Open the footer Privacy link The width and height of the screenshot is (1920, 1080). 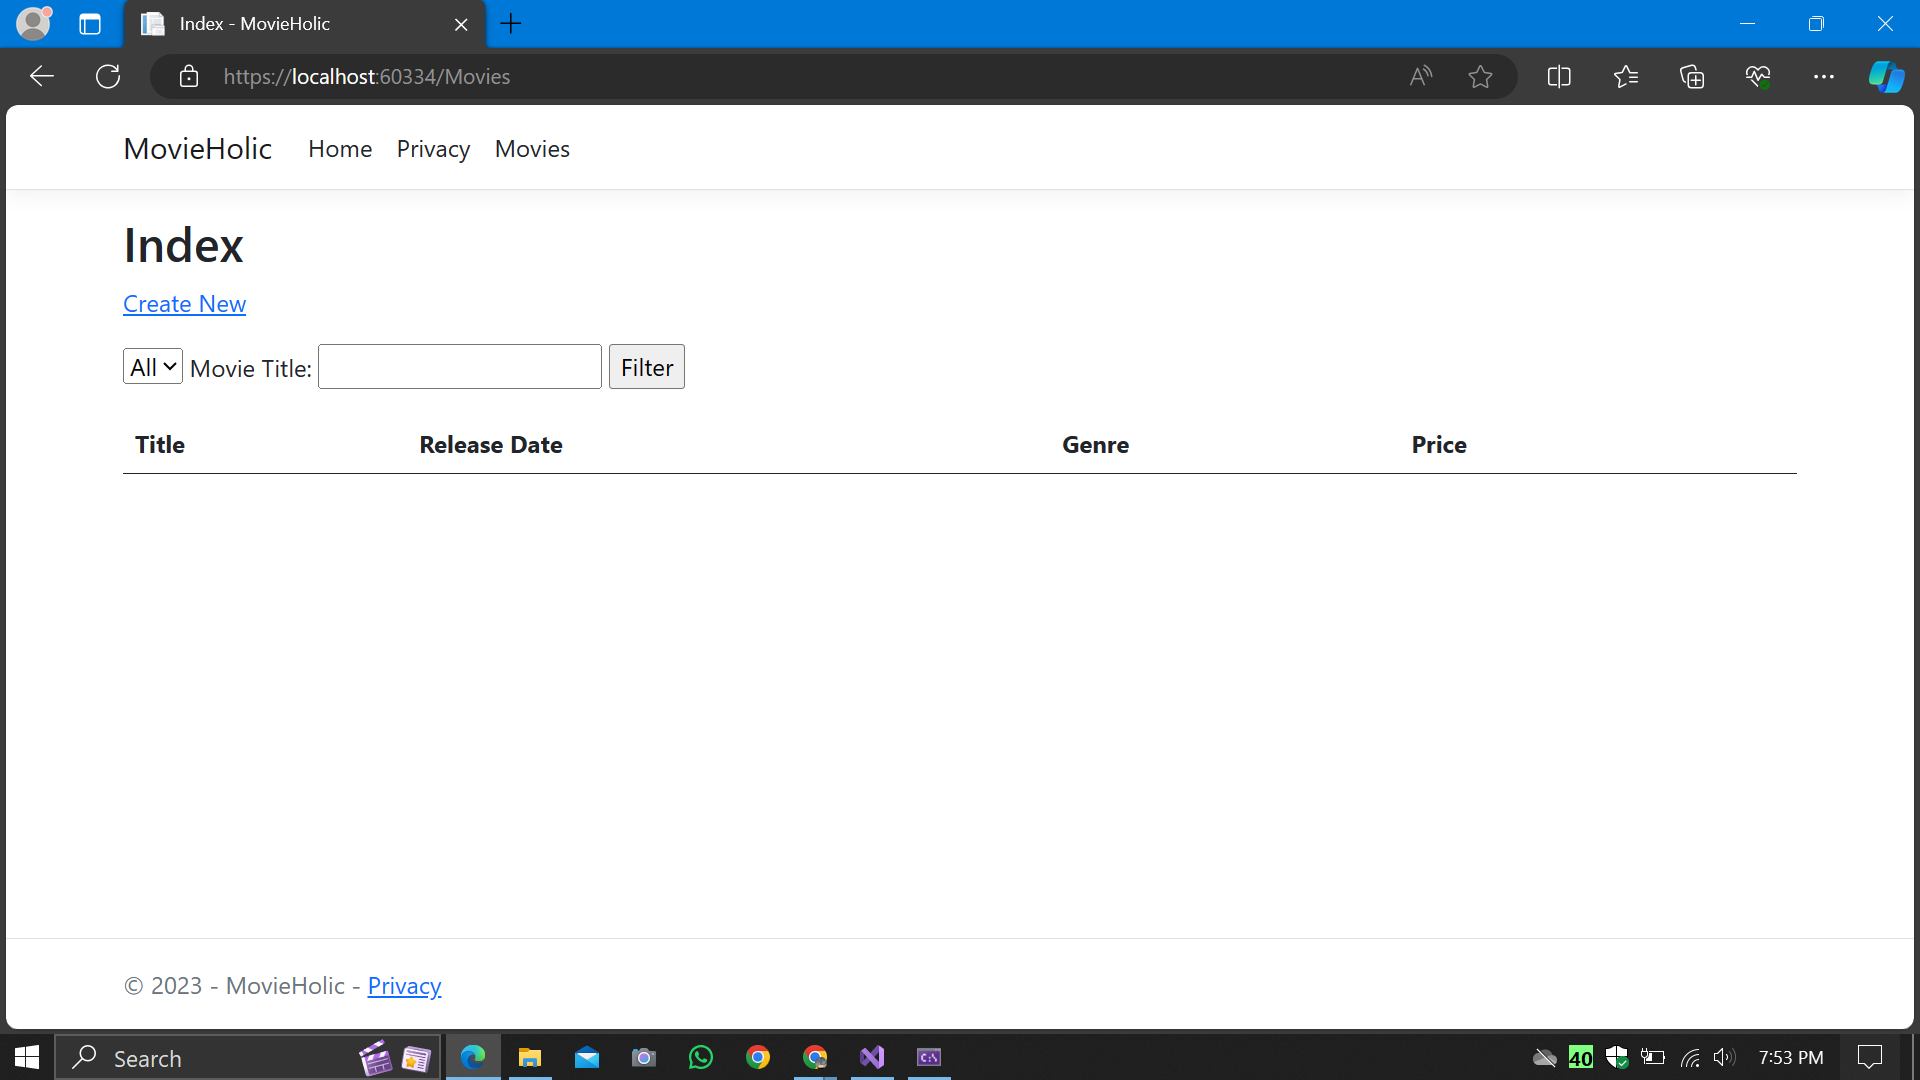[x=404, y=986]
